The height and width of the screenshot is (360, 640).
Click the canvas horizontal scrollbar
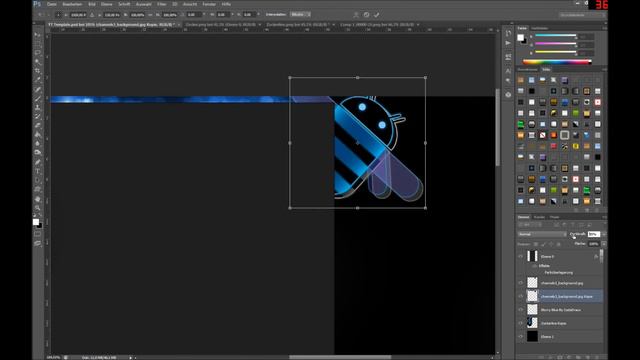340,358
